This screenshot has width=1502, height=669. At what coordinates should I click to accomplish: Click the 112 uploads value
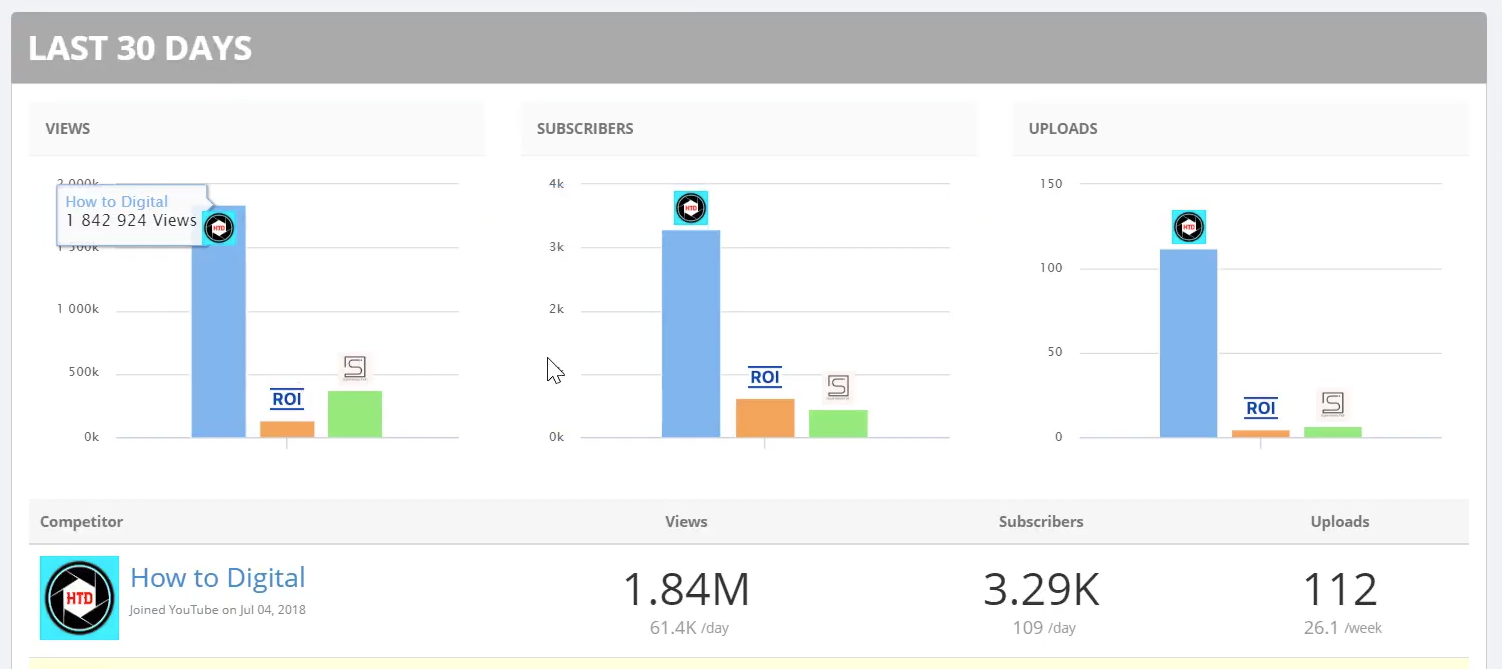pyautogui.click(x=1340, y=590)
